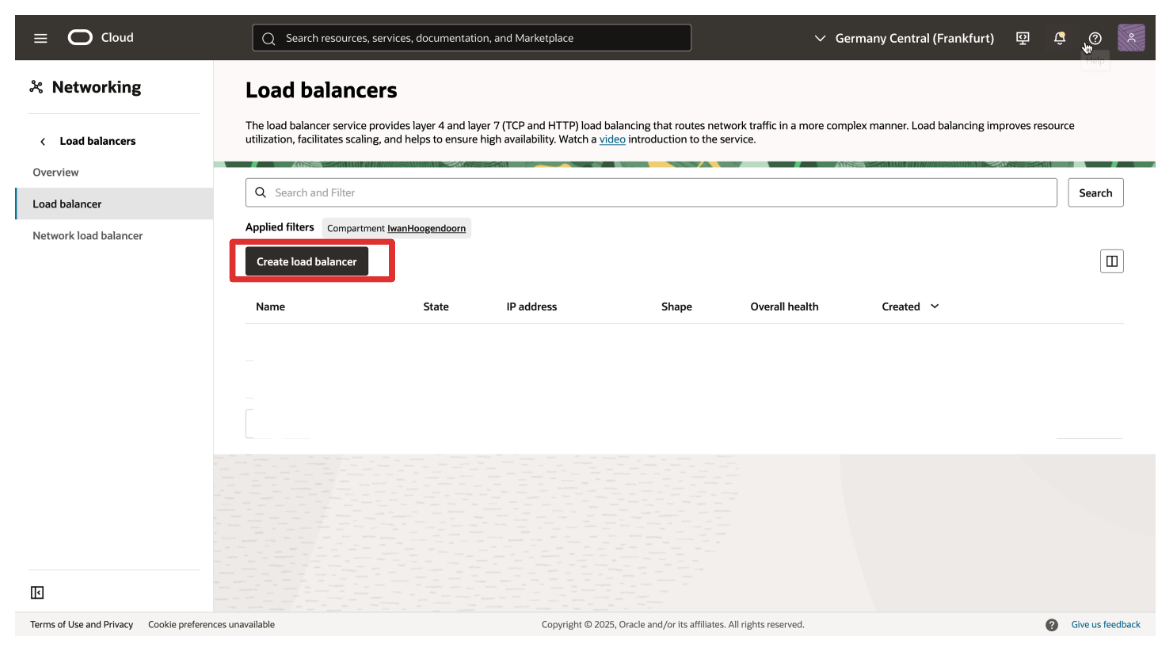The width and height of the screenshot is (1170, 651).
Task: Open the Cloud Shell developer tools icon
Action: 1022,38
